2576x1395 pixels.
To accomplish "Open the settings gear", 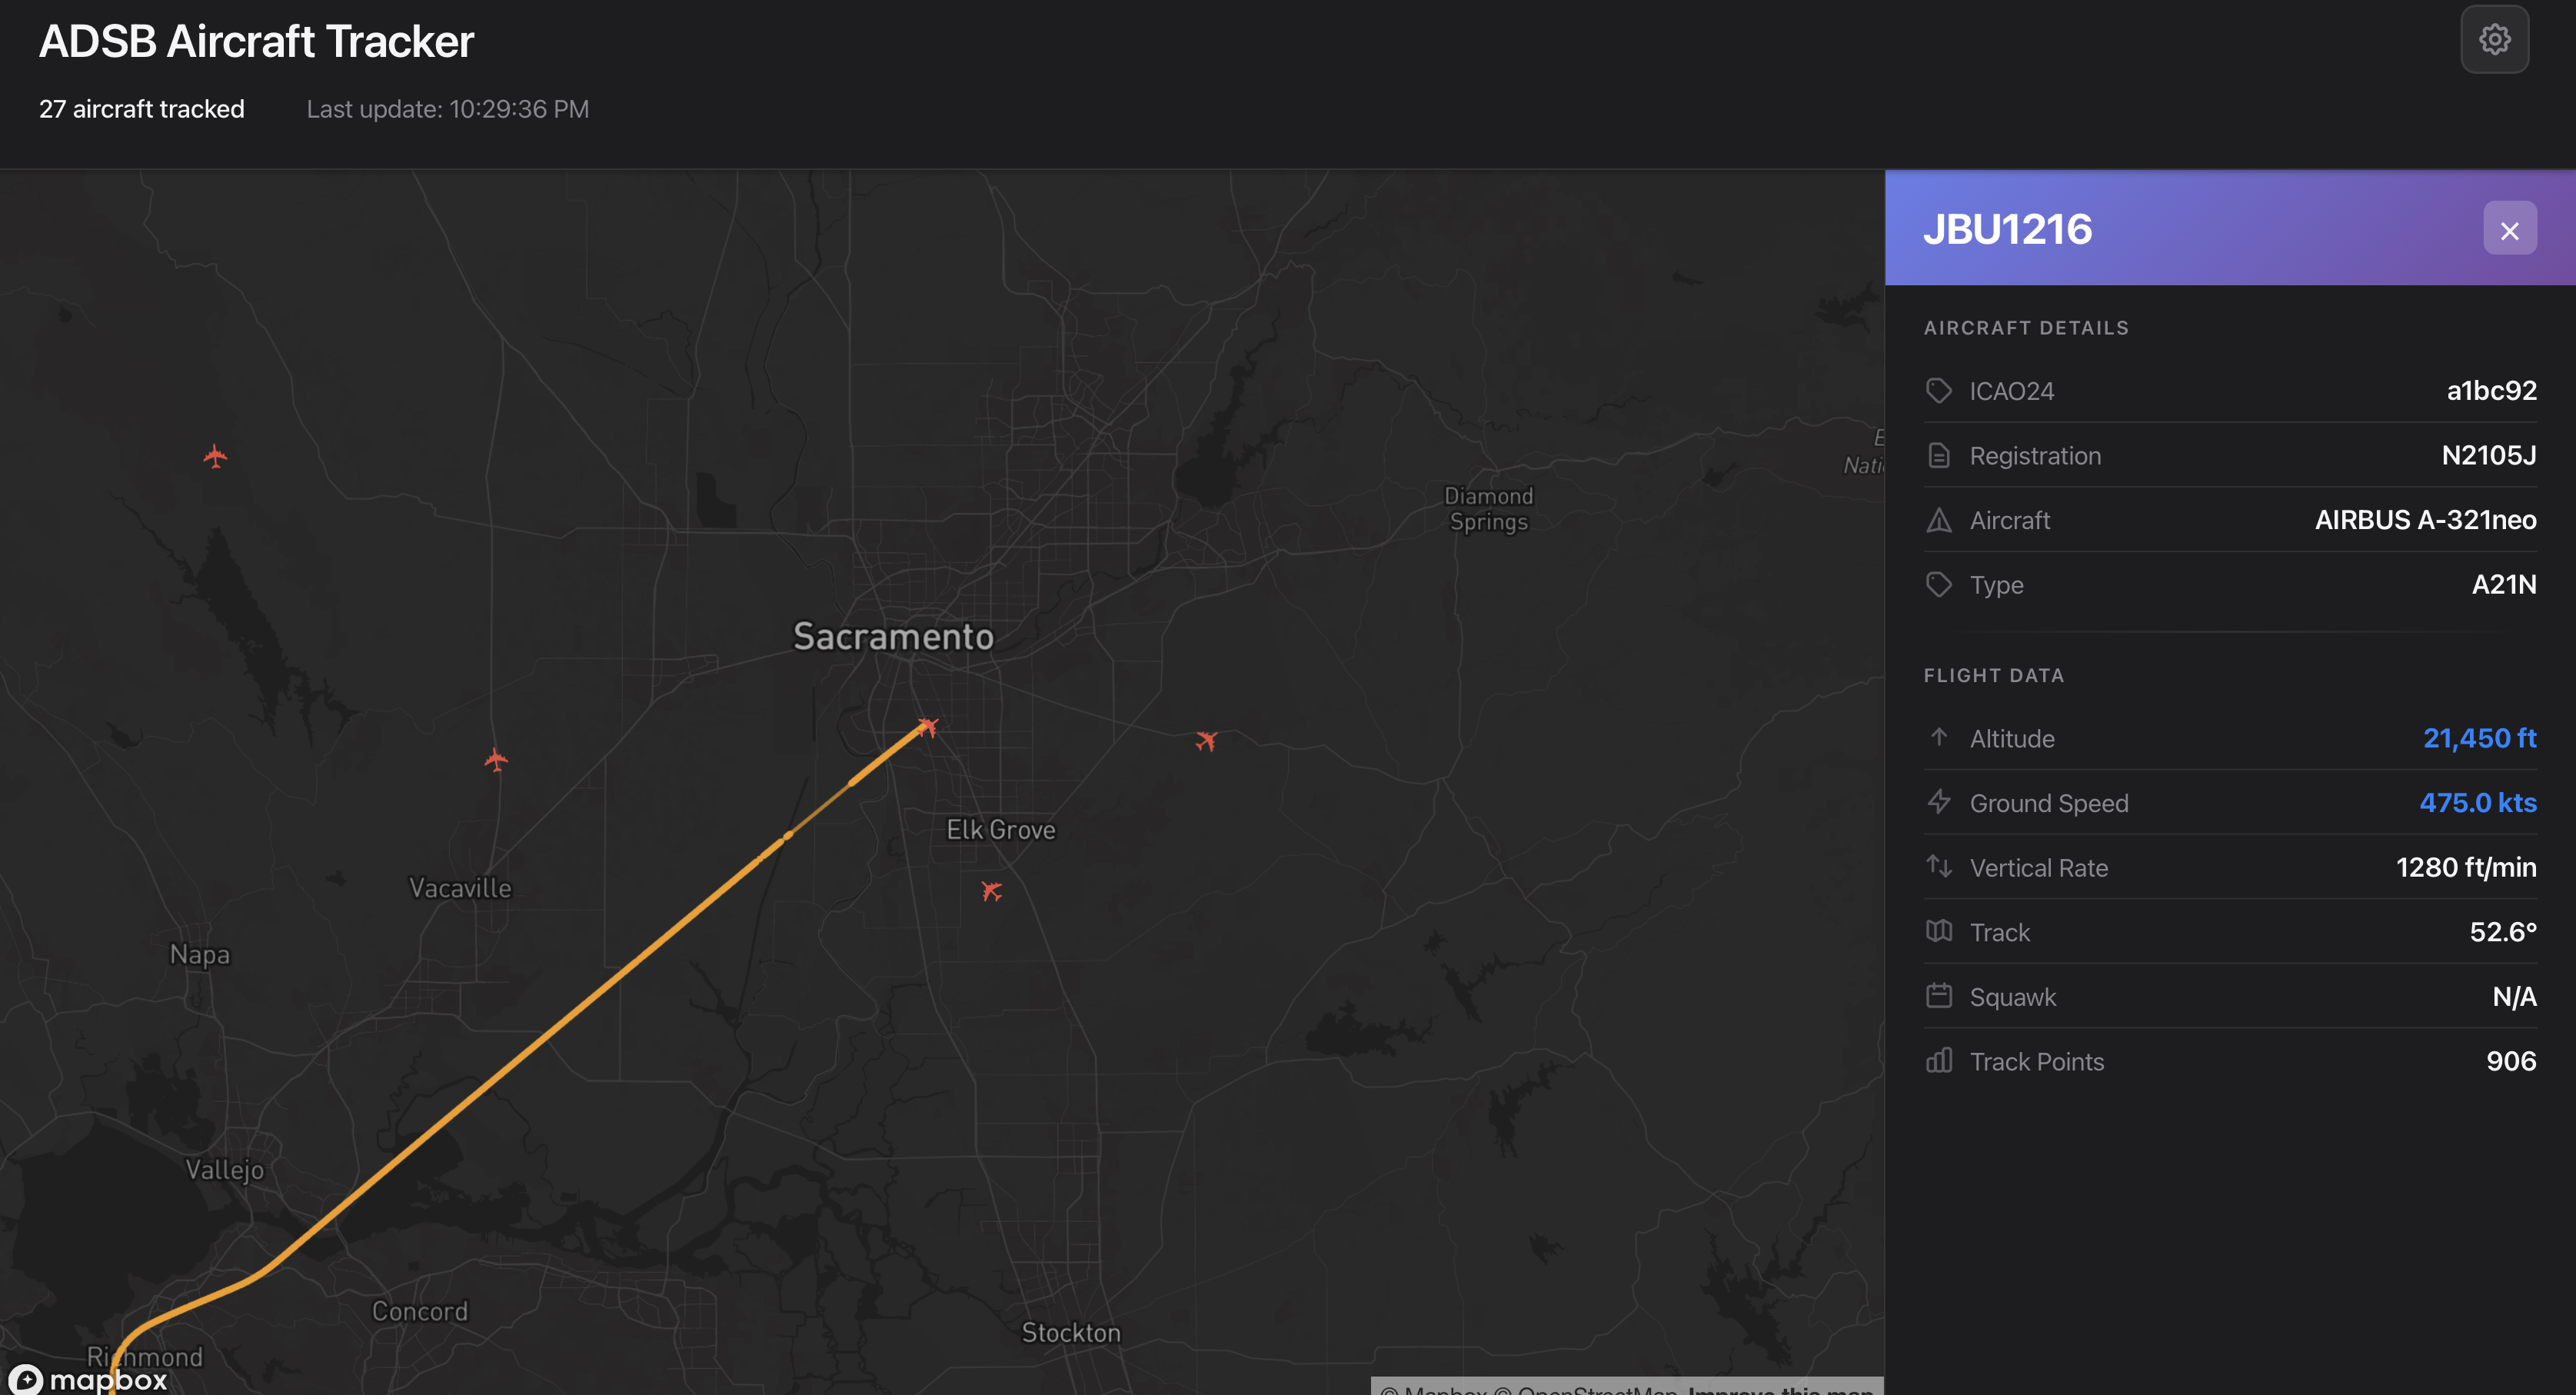I will 2494,39.
